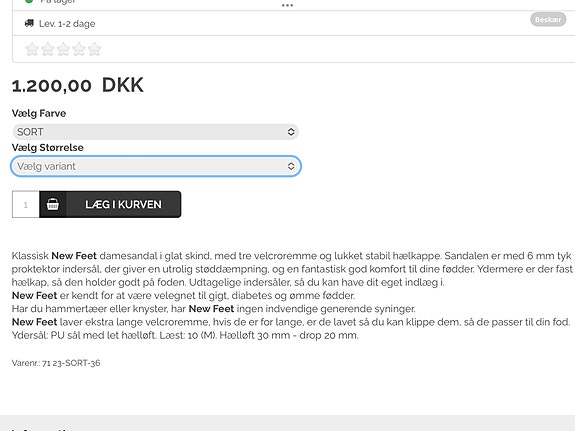Click the LÆG I KURVEN button

110,204
